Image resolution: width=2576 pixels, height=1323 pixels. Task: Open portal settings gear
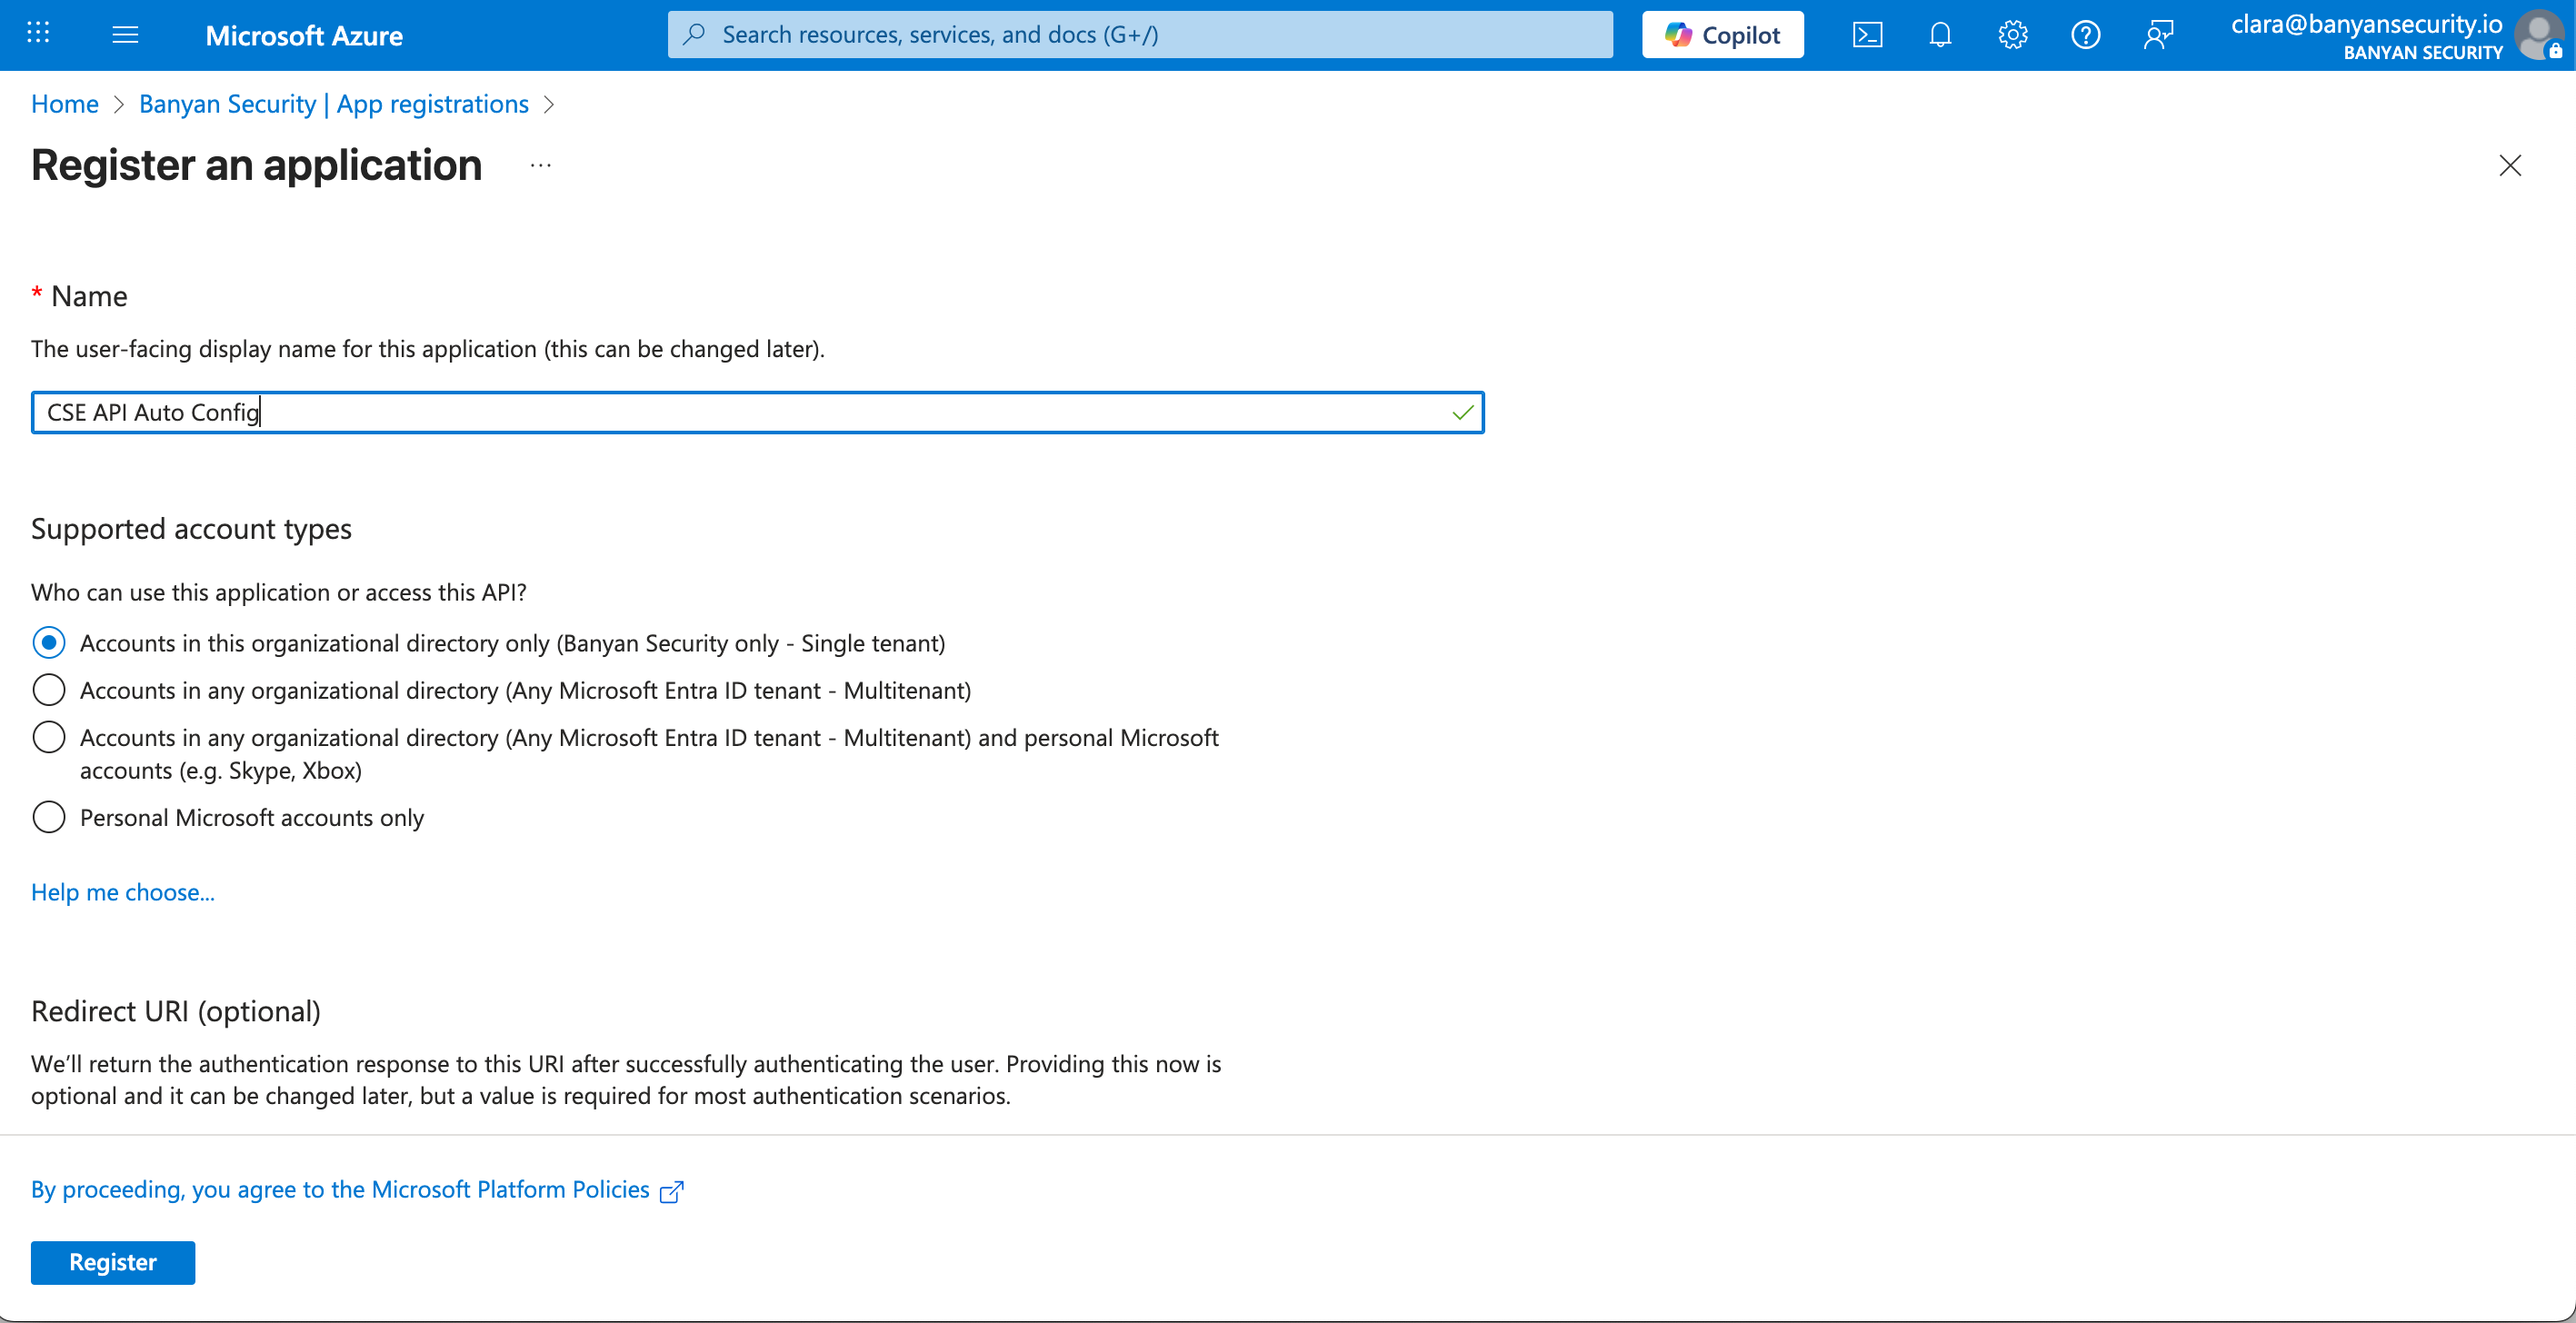(x=2012, y=35)
